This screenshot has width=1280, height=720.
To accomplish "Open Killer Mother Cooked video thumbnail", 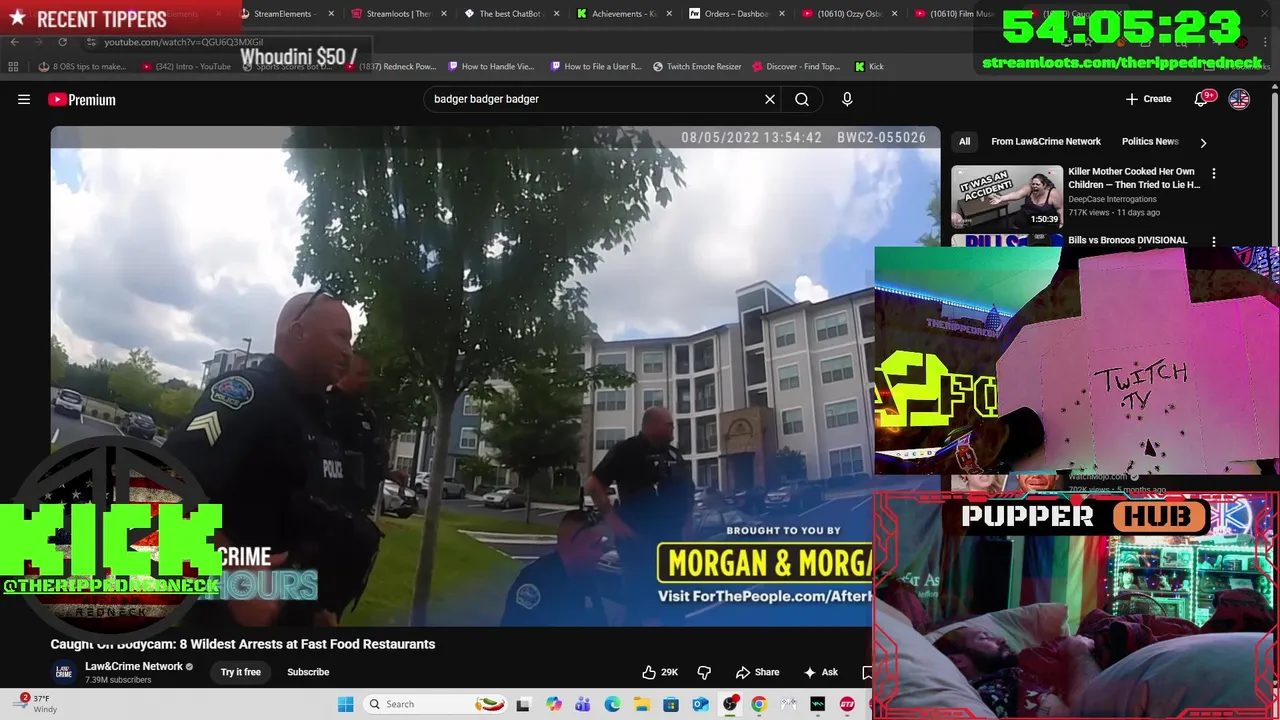I will pos(1006,196).
